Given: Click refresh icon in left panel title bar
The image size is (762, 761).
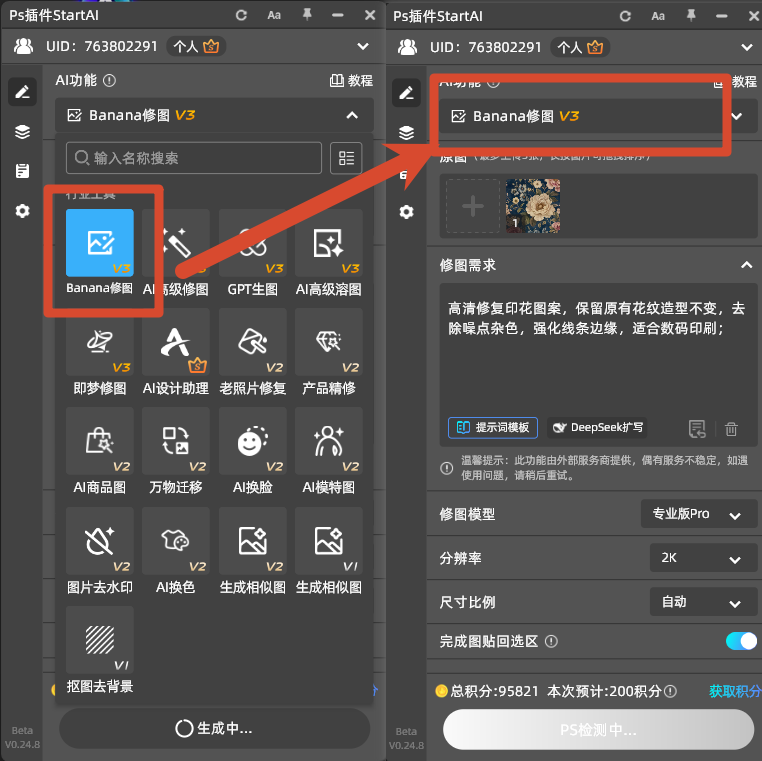Looking at the screenshot, I should (x=241, y=15).
